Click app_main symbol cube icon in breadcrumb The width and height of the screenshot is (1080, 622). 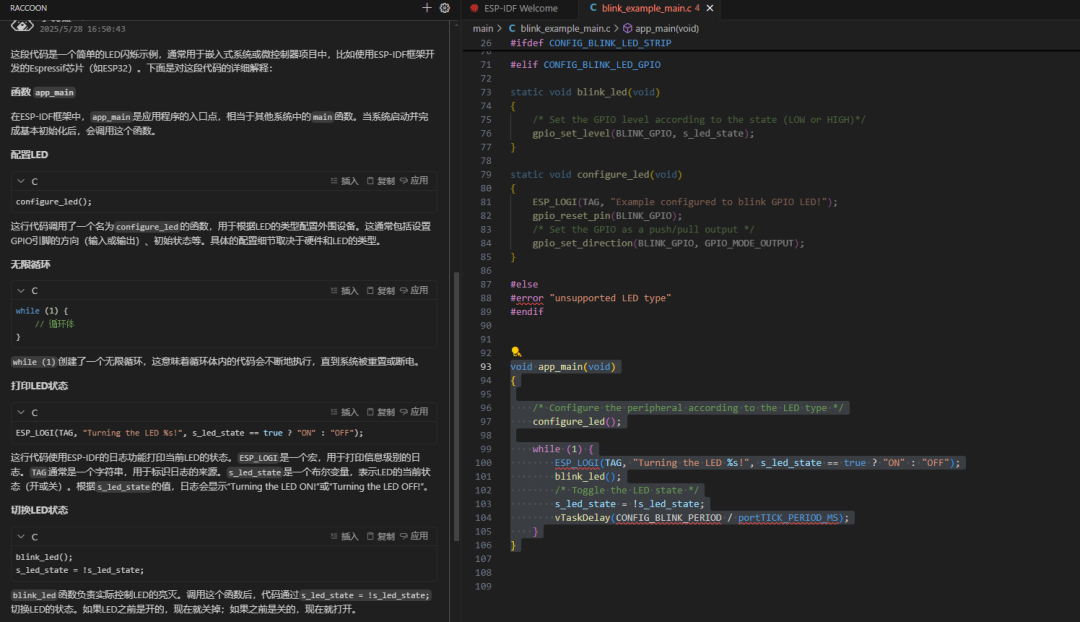click(x=627, y=28)
